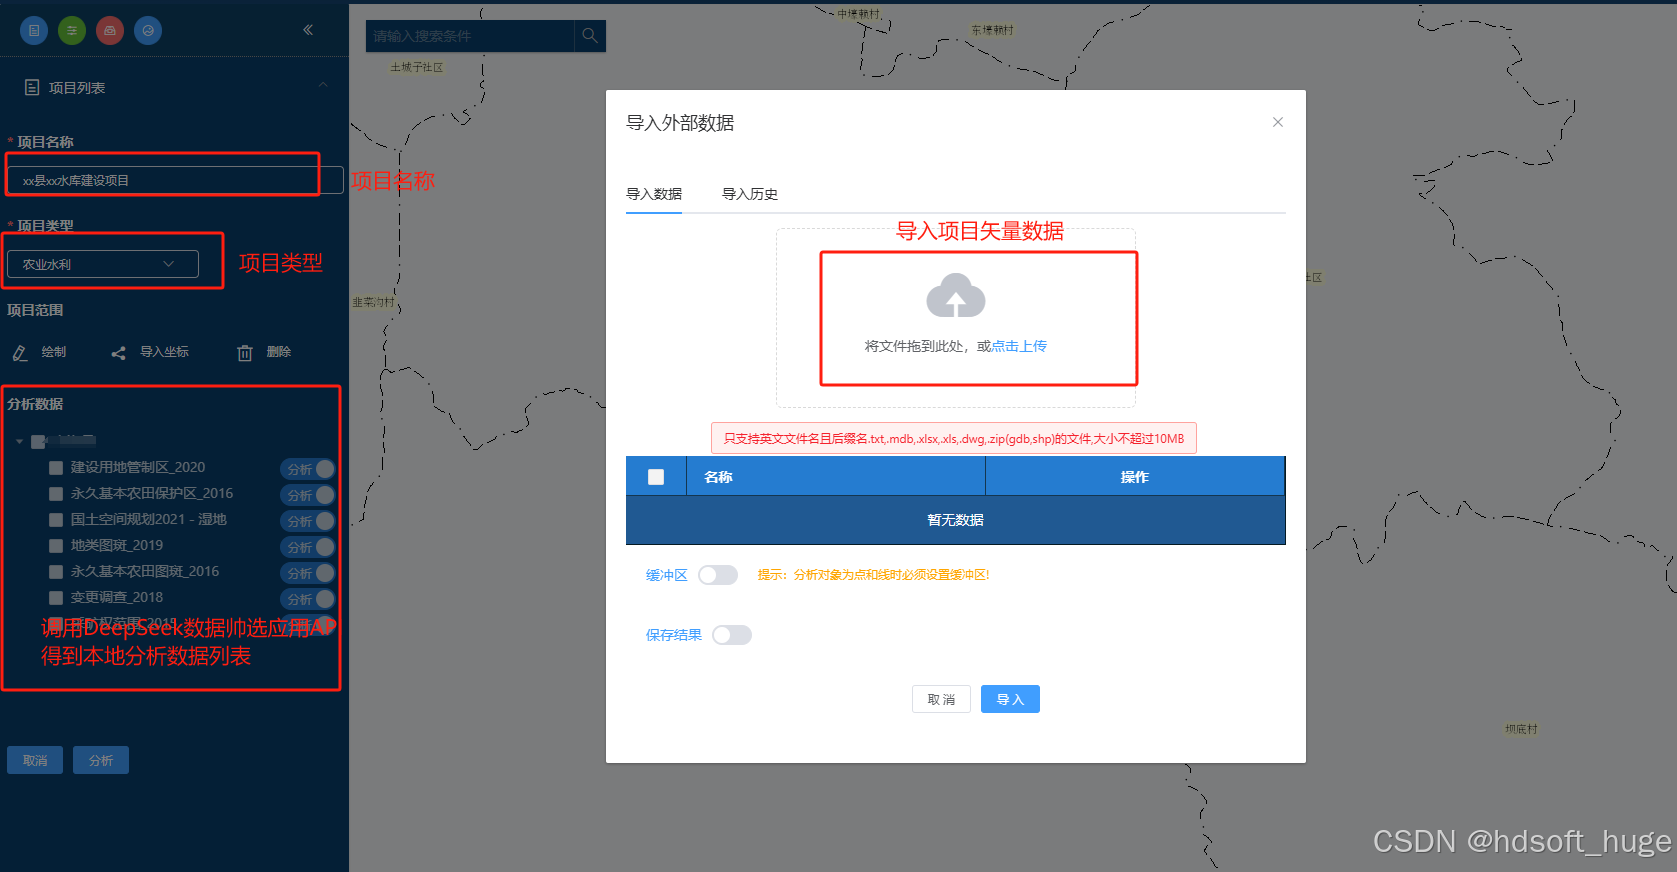Check the 地类图斑_2019 checkbox
The image size is (1677, 872).
click(x=56, y=545)
